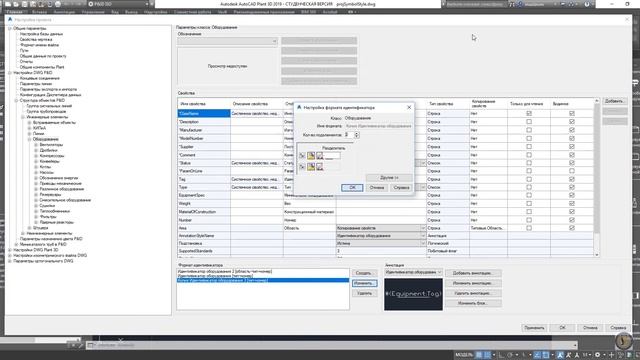Click drawing-property icon in first subpart row
The image size is (640, 360).
tap(320, 156)
